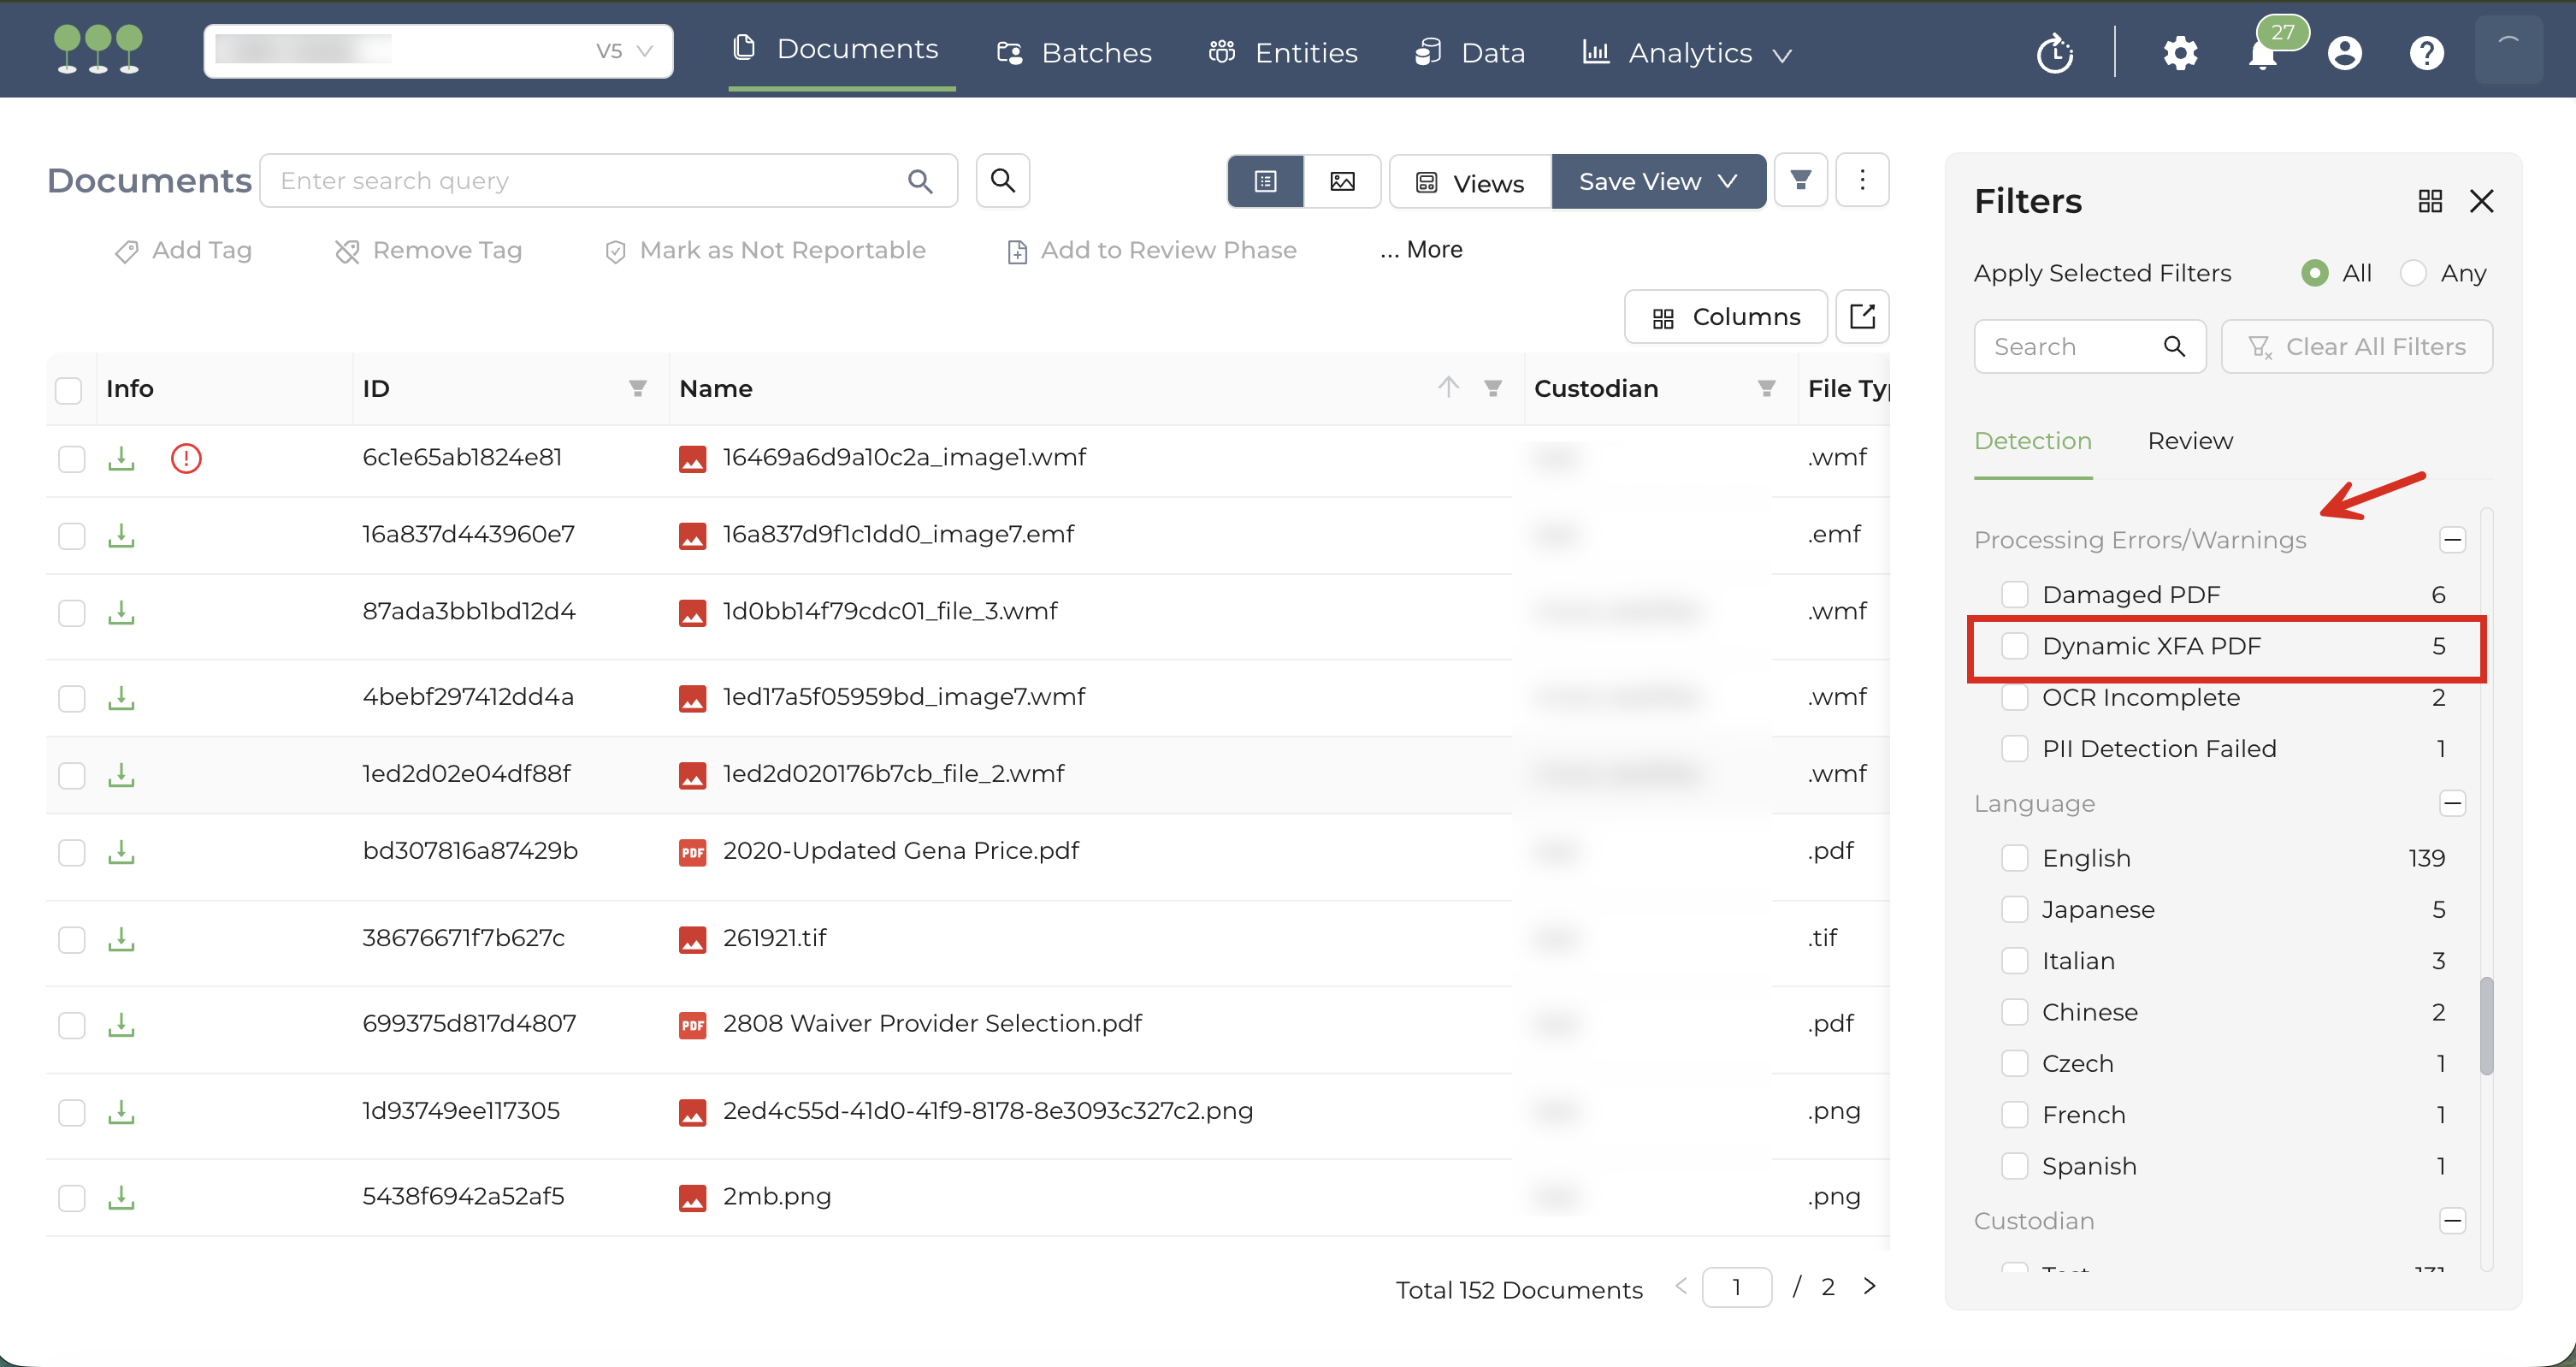Viewport: 2576px width, 1367px height.
Task: Switch to image gallery view icon
Action: click(x=1342, y=182)
